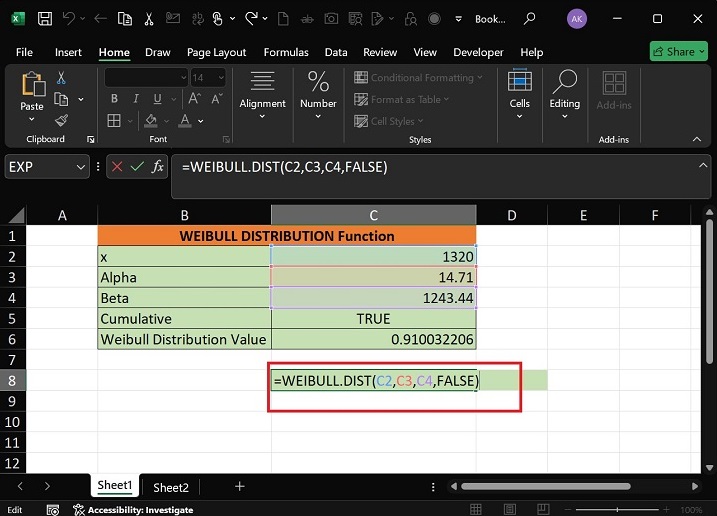Switch to the Sheet2 tab
This screenshot has width=717, height=516.
coord(170,488)
